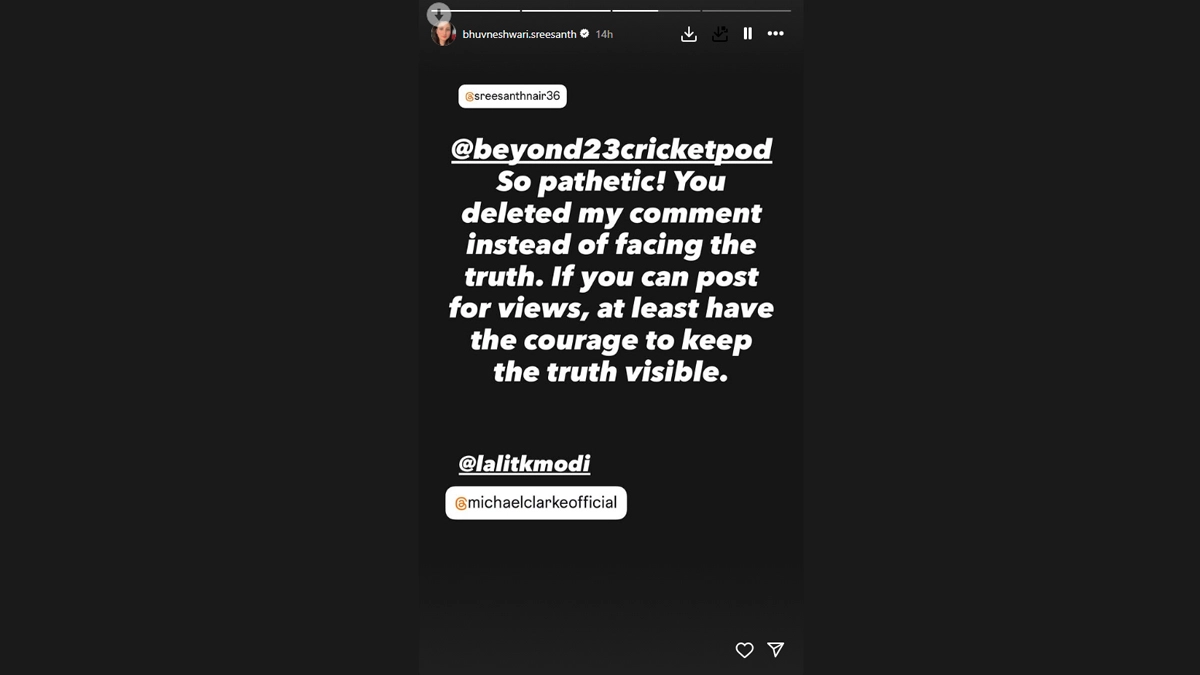1200x675 pixels.
Task: Click the verified badge next to username
Action: tap(585, 34)
